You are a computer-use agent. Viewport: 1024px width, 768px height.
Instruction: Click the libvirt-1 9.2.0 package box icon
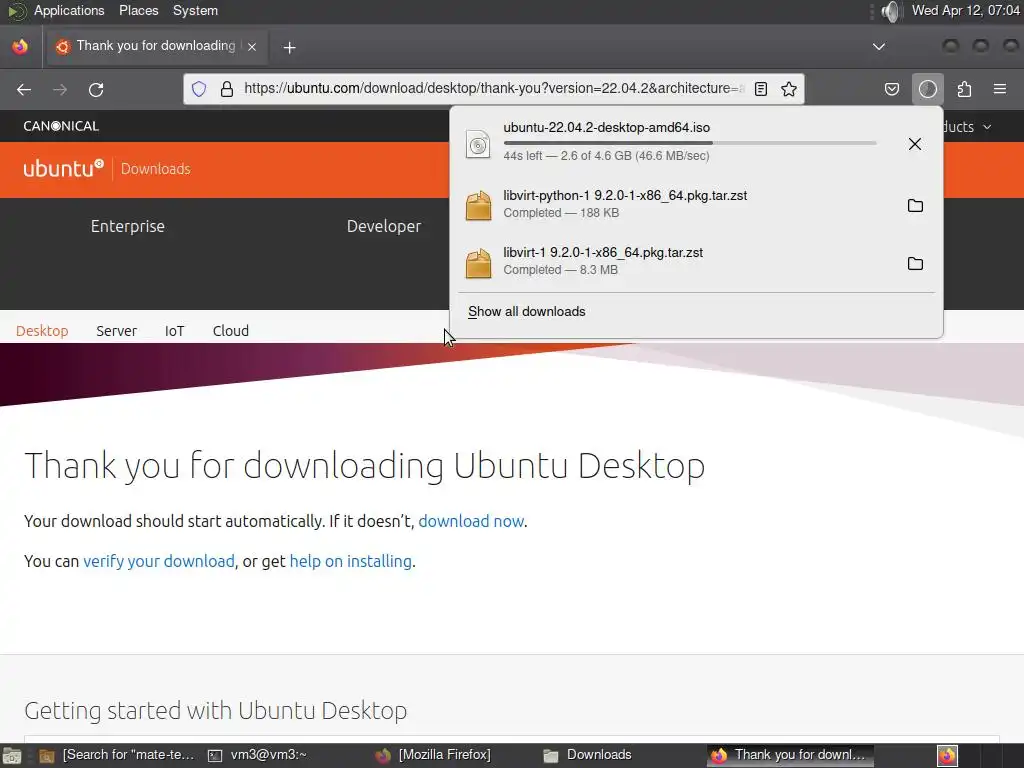pyautogui.click(x=478, y=263)
